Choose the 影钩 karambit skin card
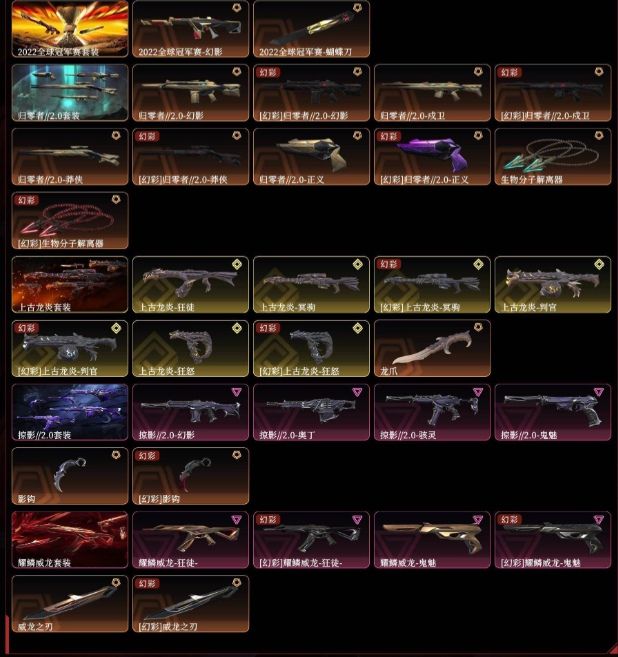 [x=70, y=476]
